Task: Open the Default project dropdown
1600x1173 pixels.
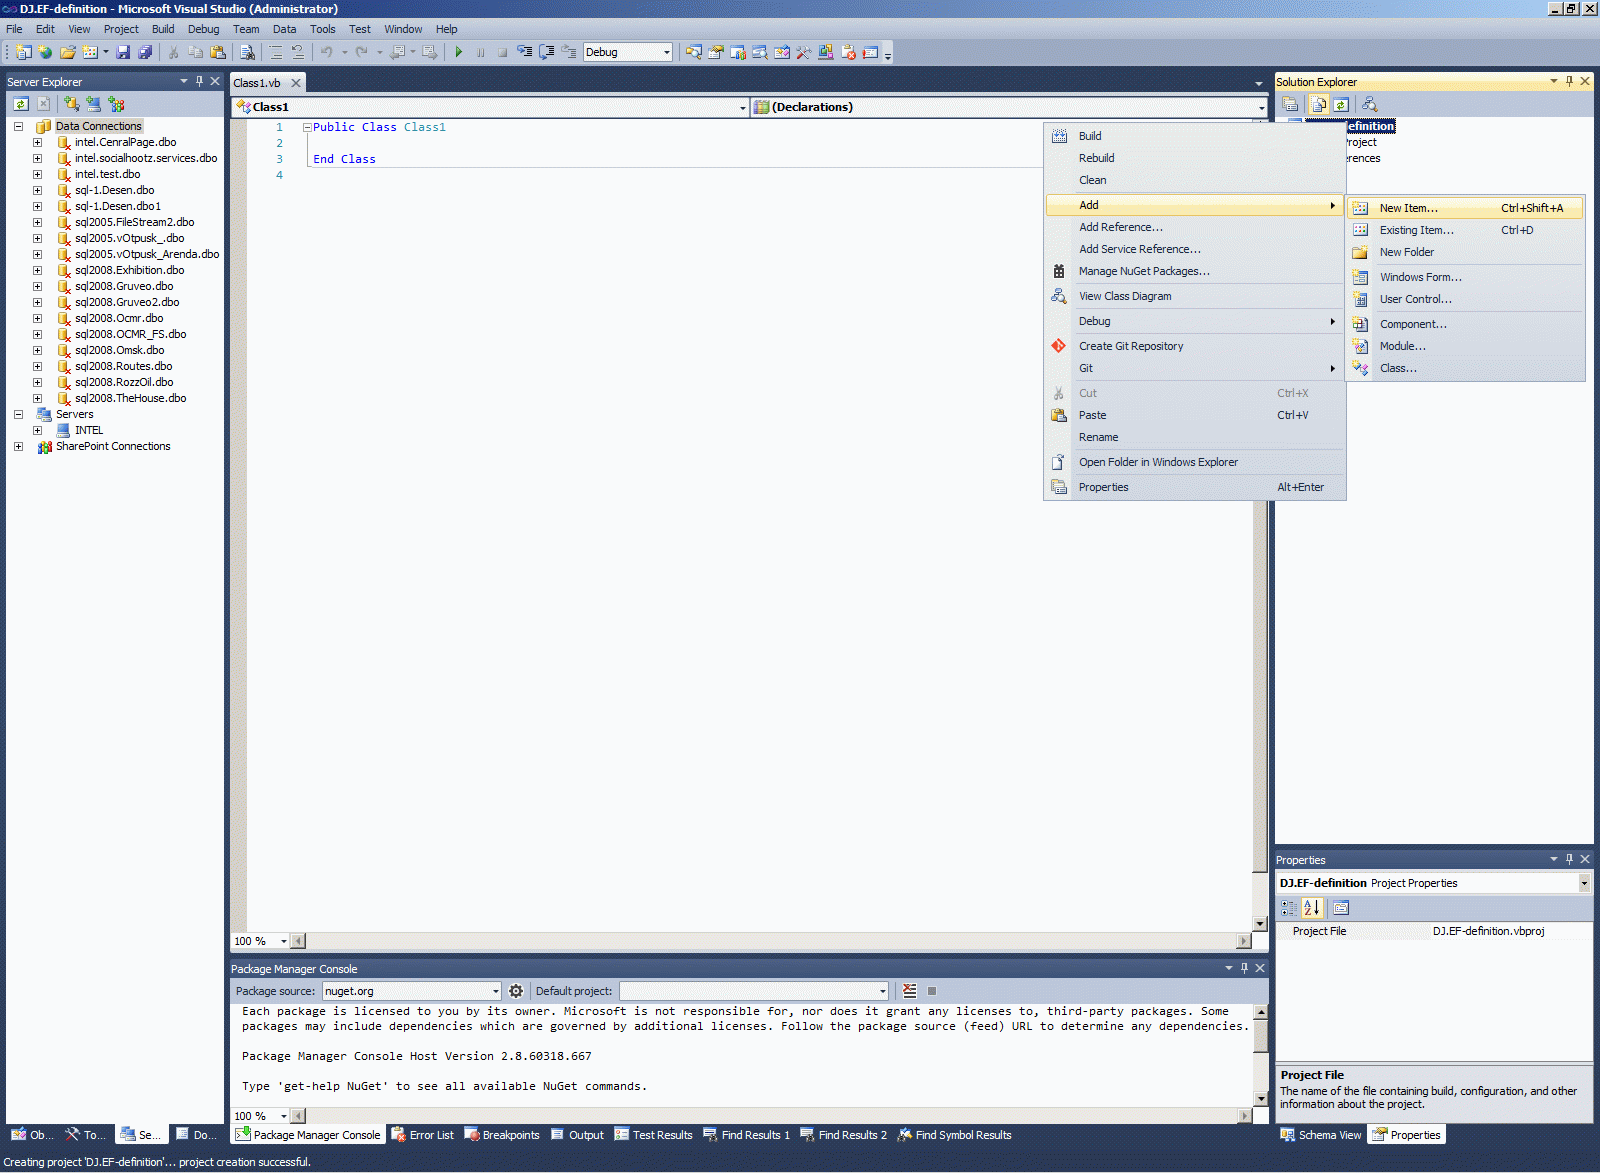Action: (x=883, y=991)
